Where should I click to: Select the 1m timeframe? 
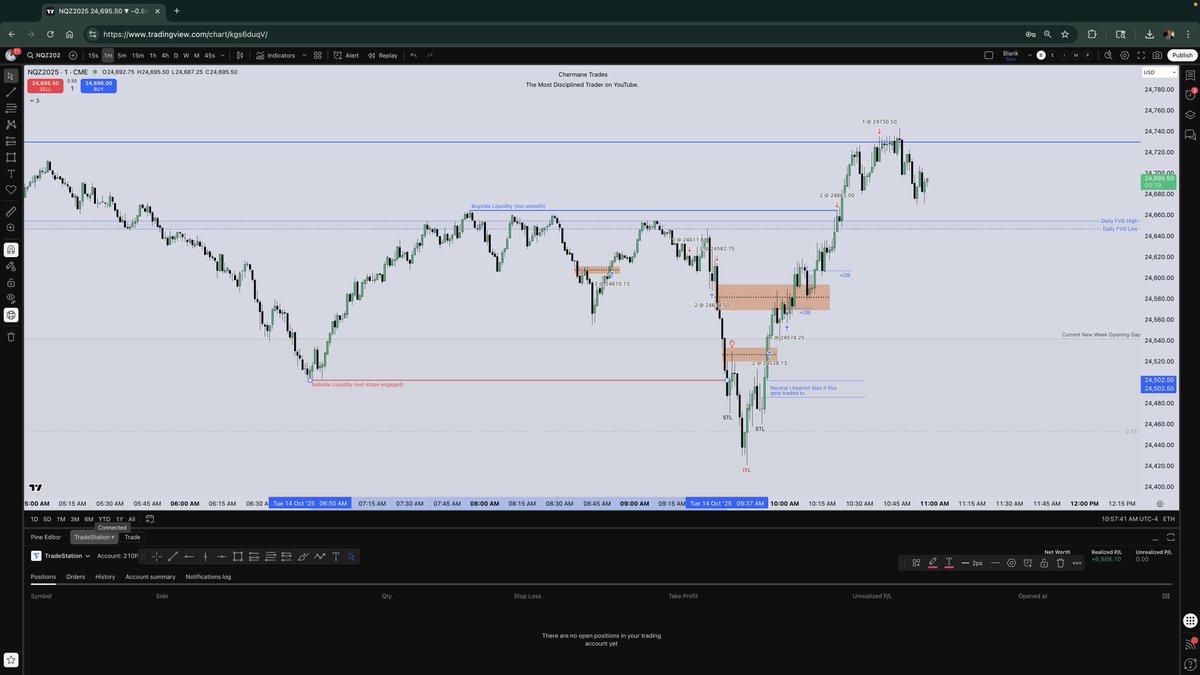pos(107,56)
